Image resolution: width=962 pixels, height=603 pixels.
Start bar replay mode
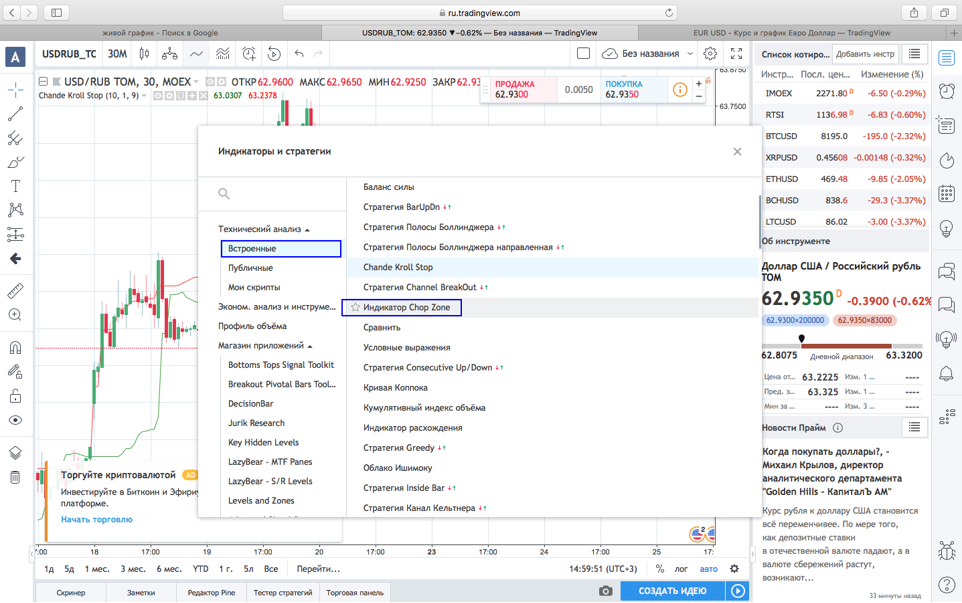coord(274,54)
